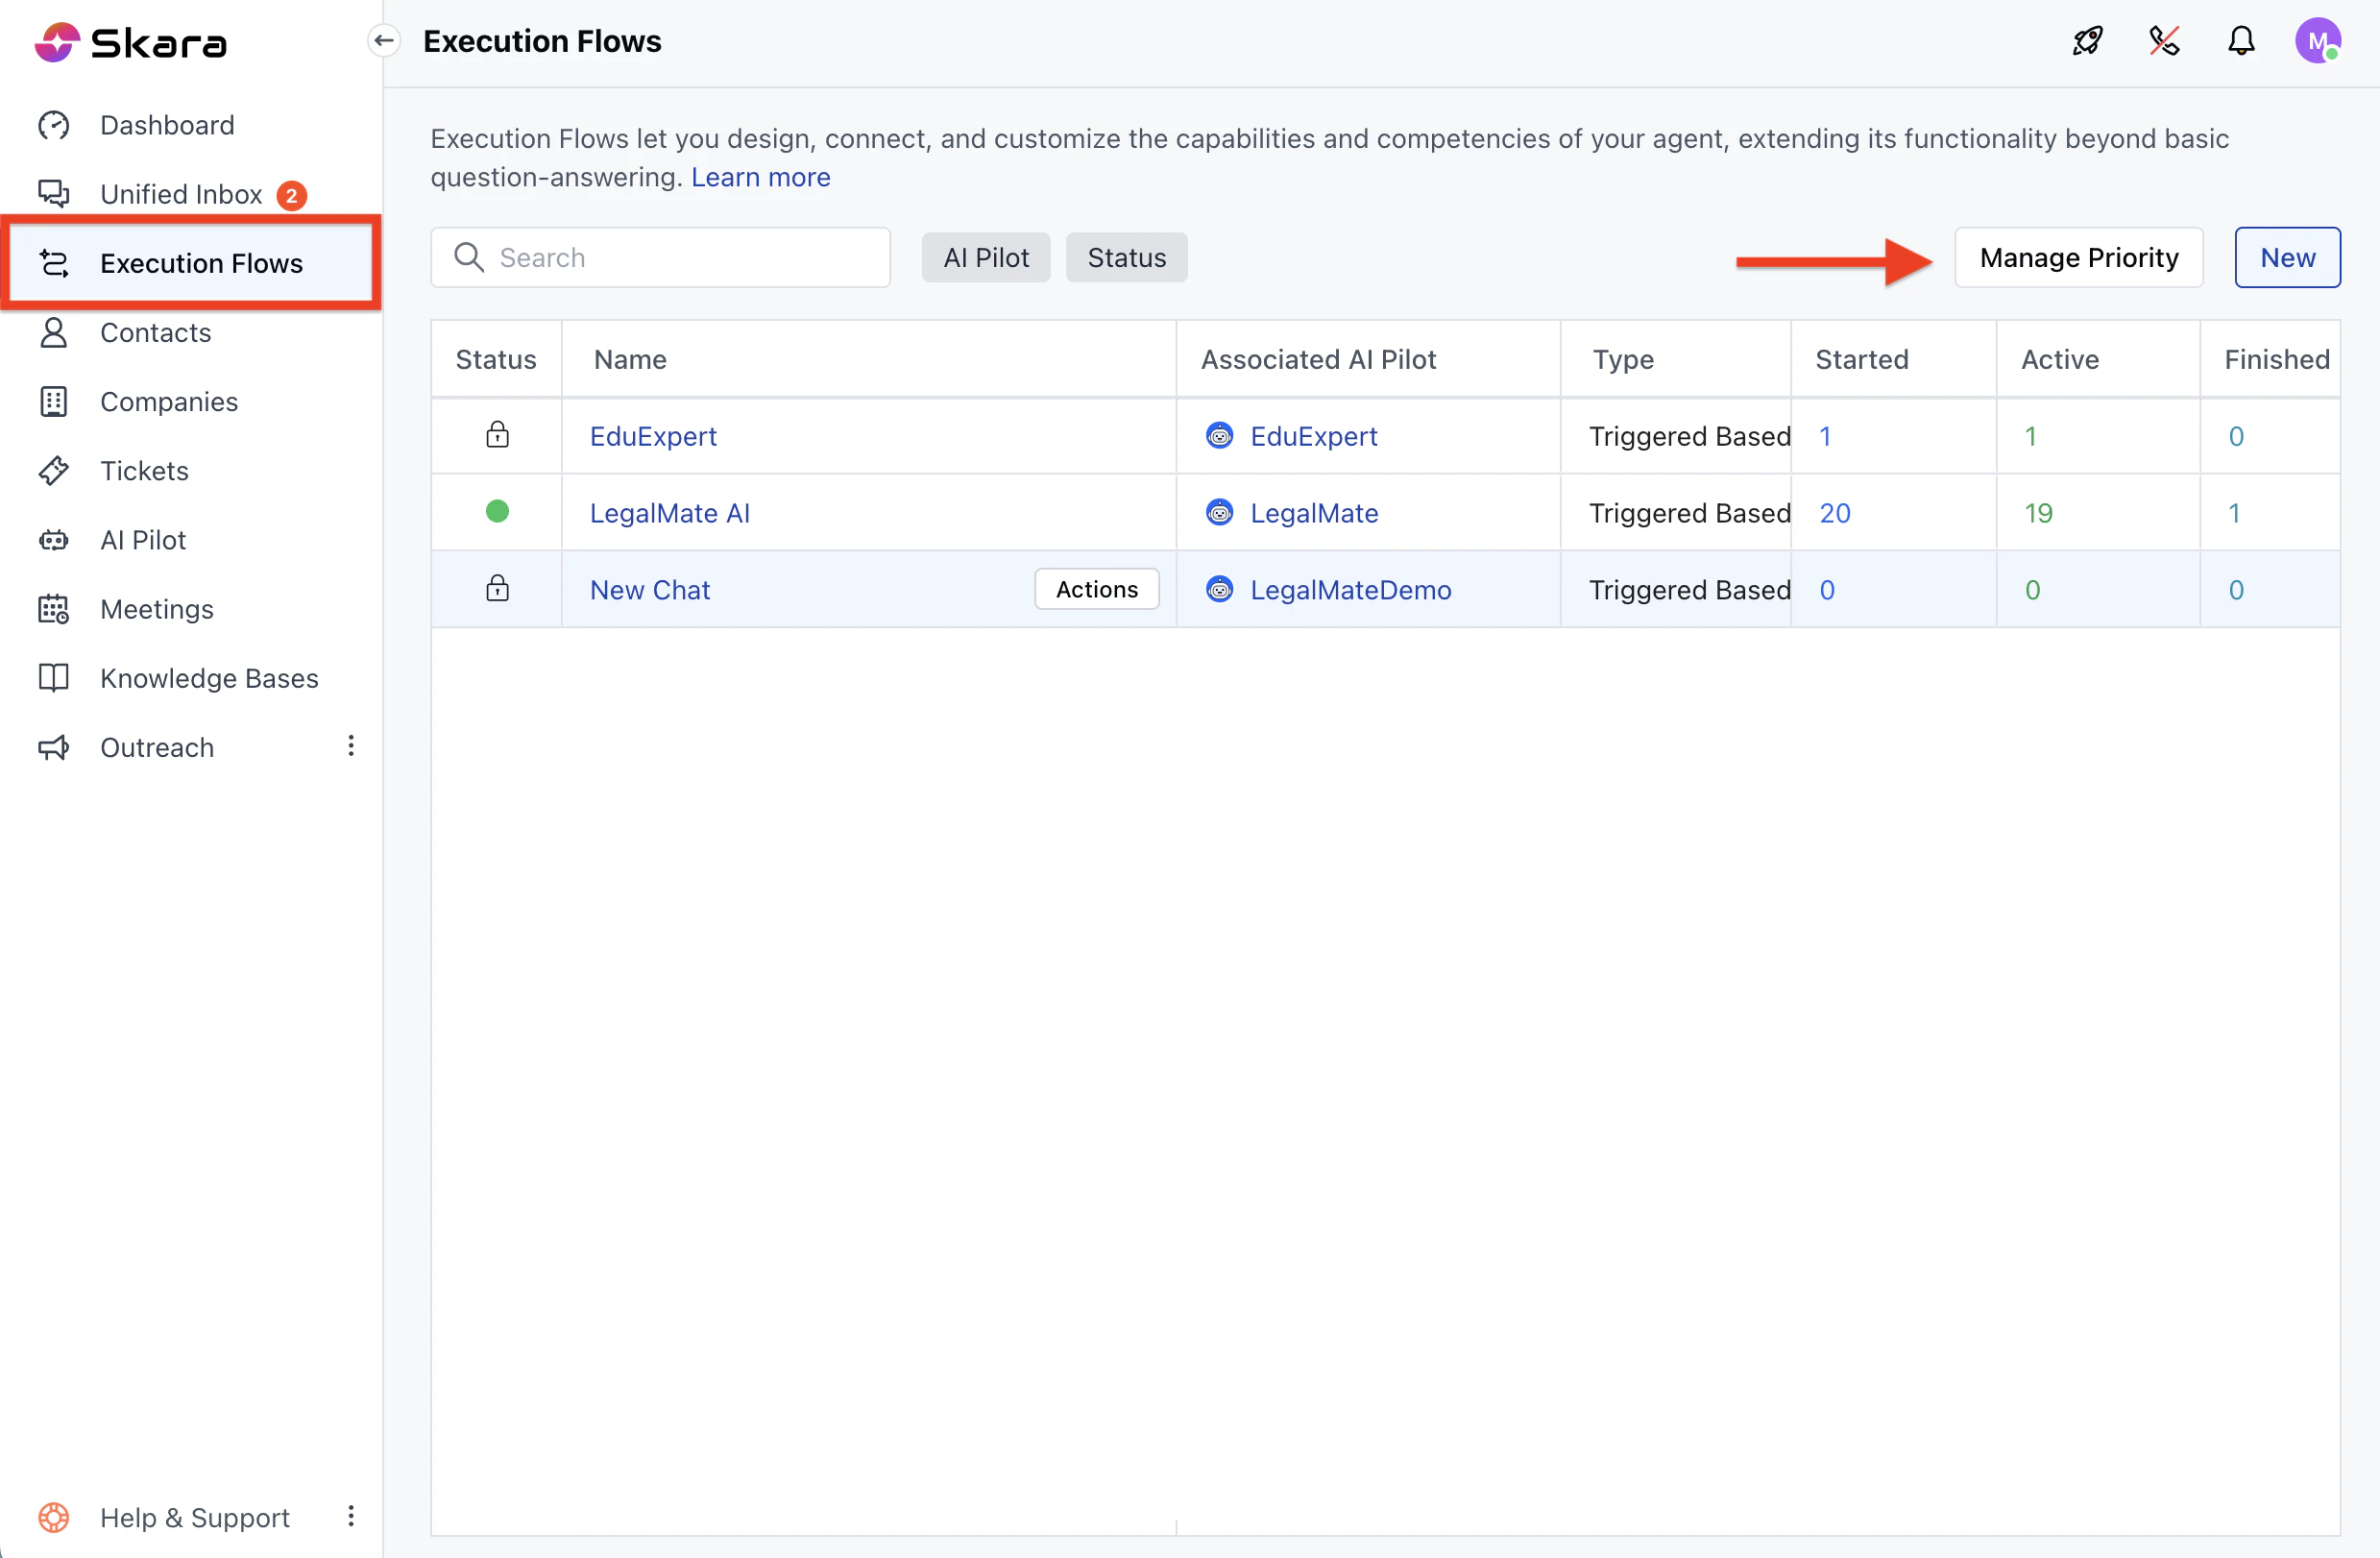The width and height of the screenshot is (2380, 1558).
Task: Open the Status filter dropdown
Action: point(1126,258)
